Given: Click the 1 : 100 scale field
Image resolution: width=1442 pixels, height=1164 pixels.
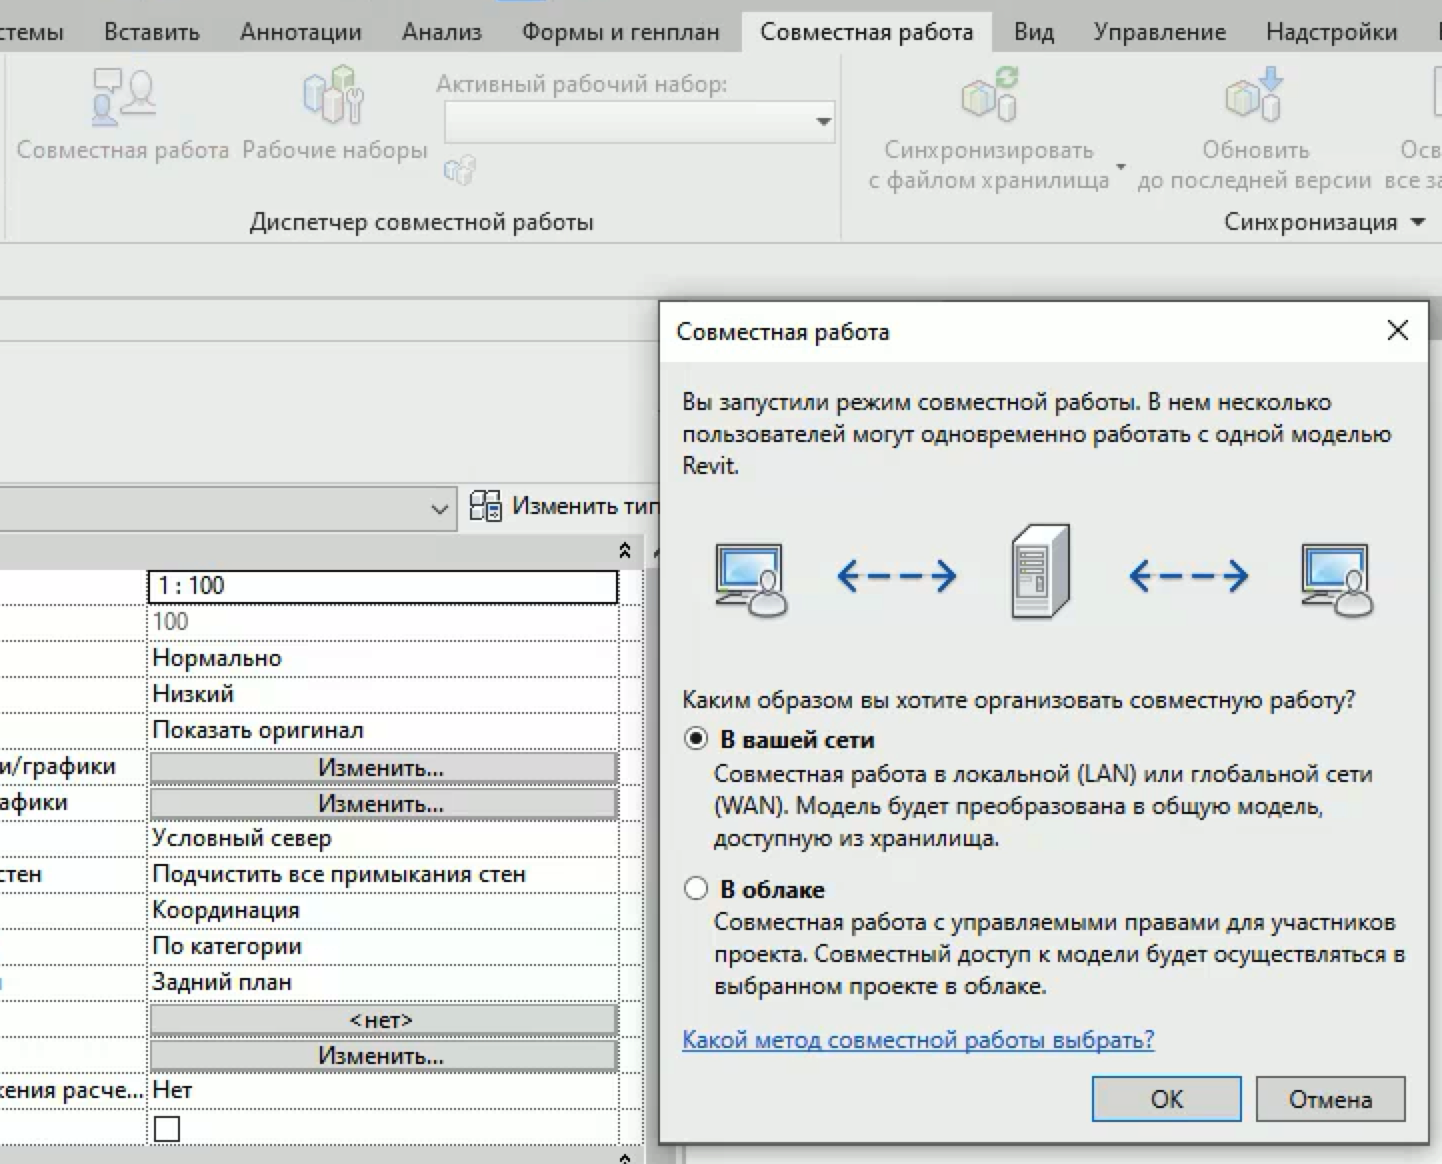Looking at the screenshot, I should [x=383, y=586].
